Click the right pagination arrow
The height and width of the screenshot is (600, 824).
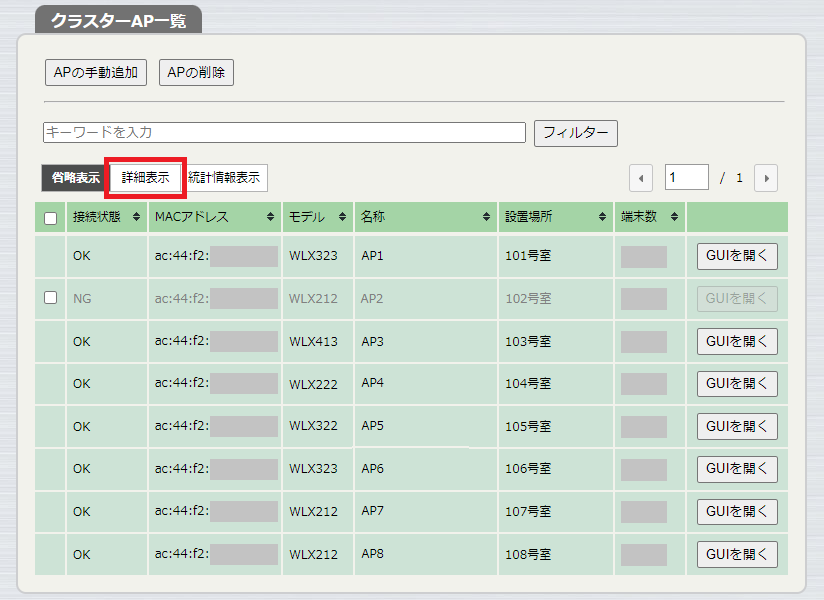(x=765, y=177)
